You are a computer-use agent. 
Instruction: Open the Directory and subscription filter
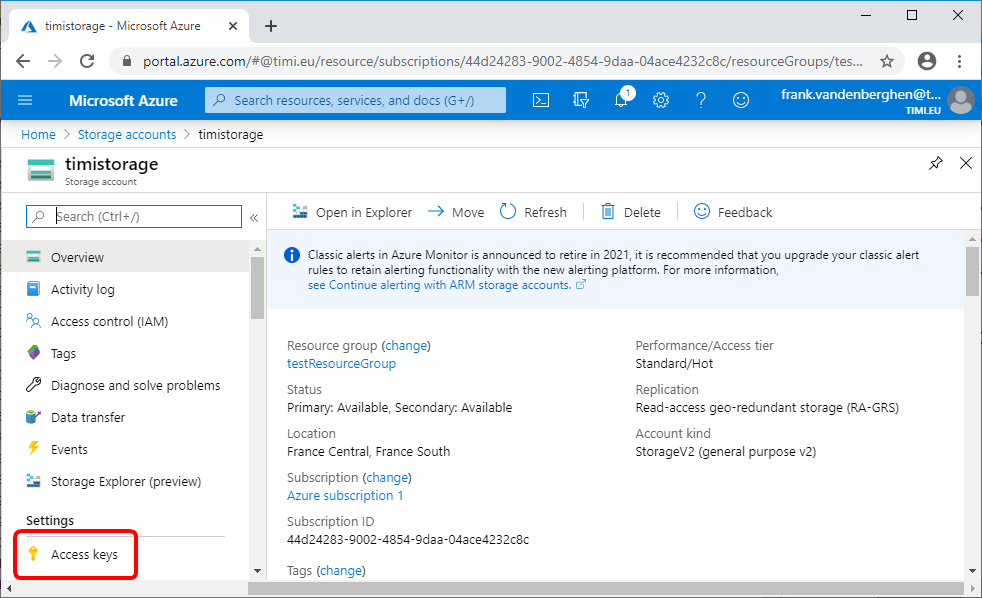581,100
